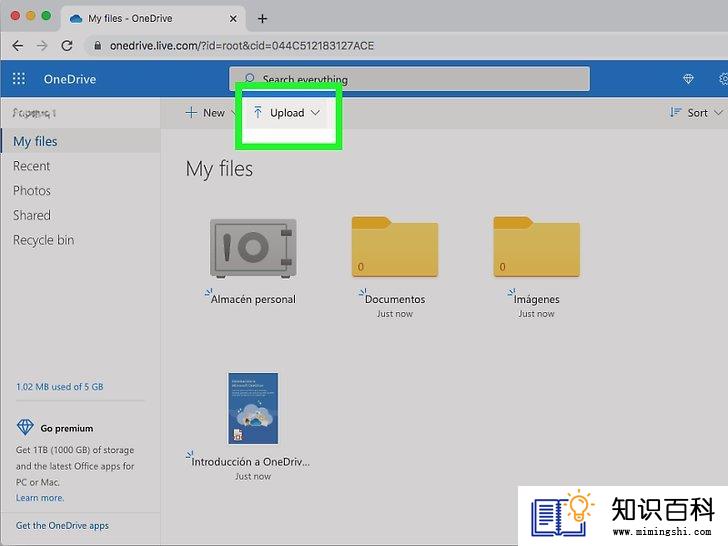This screenshot has width=728, height=546.
Task: Click the Imágenes folder name
Action: pyautogui.click(x=536, y=299)
